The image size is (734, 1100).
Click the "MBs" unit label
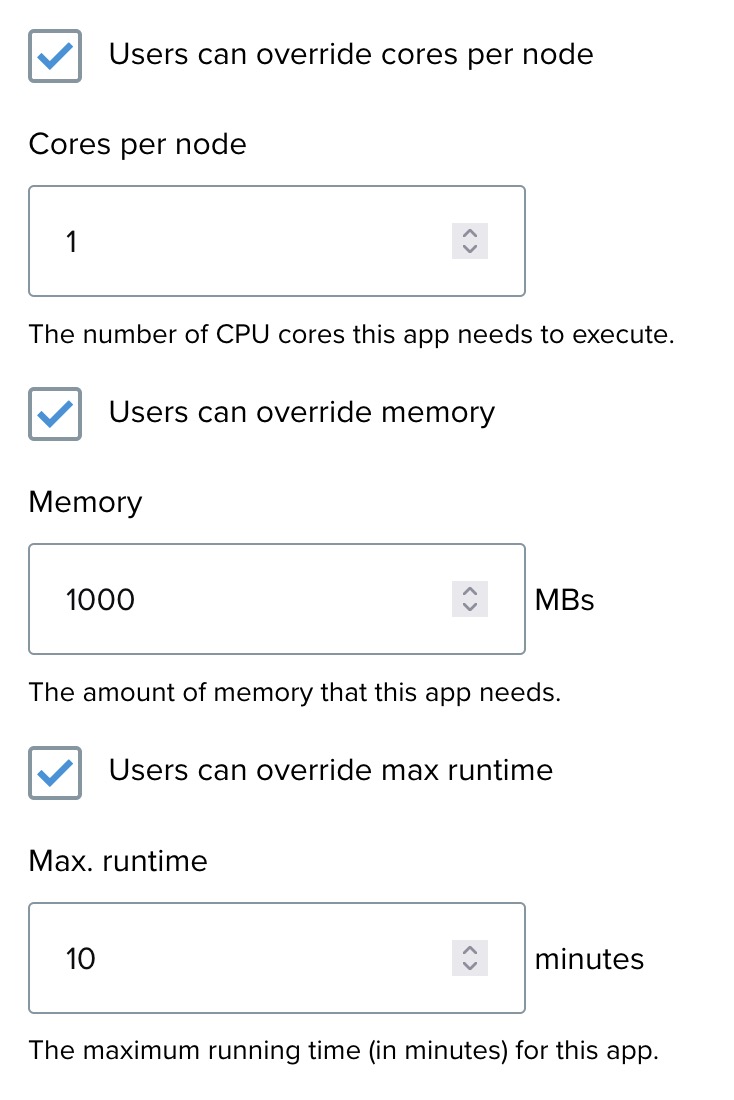[565, 600]
